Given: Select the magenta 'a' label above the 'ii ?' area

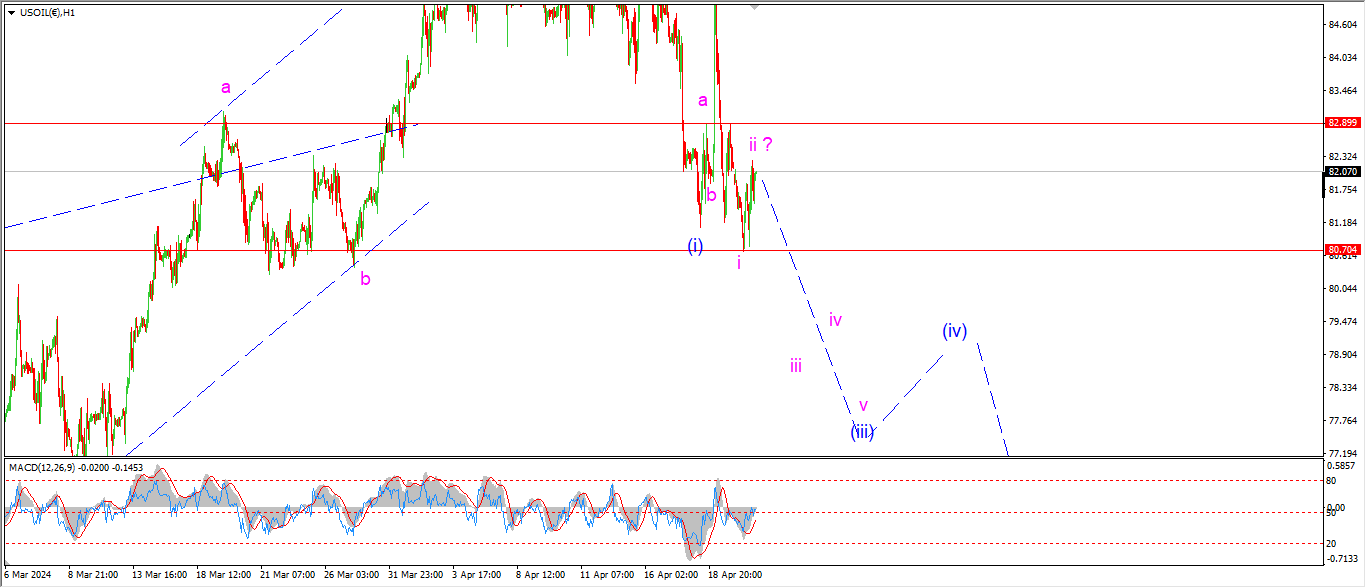Looking at the screenshot, I should [x=703, y=101].
